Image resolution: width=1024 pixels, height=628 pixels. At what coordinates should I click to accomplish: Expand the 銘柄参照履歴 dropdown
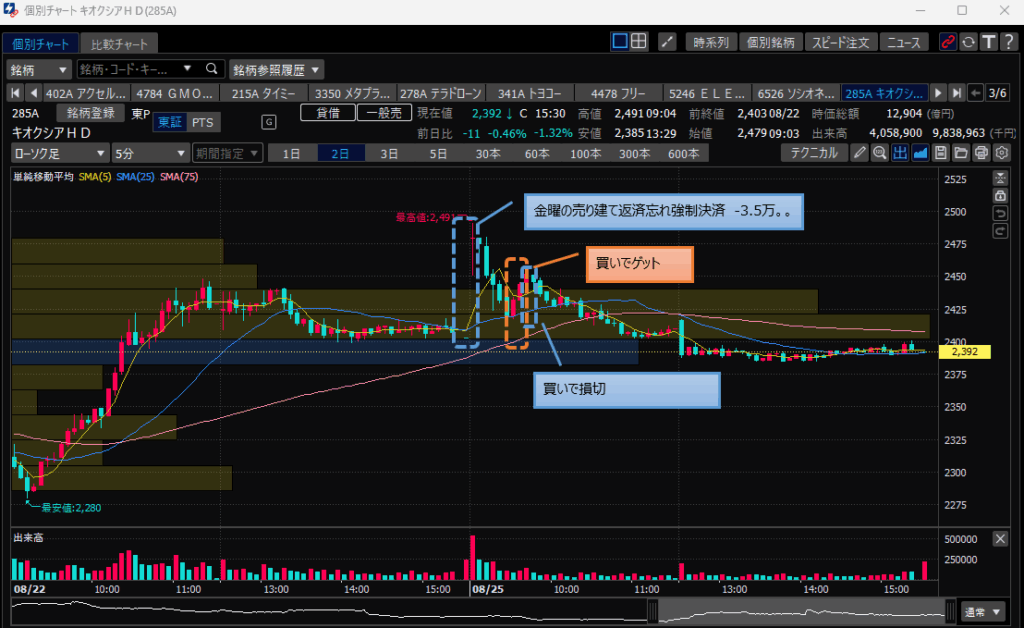[x=277, y=69]
